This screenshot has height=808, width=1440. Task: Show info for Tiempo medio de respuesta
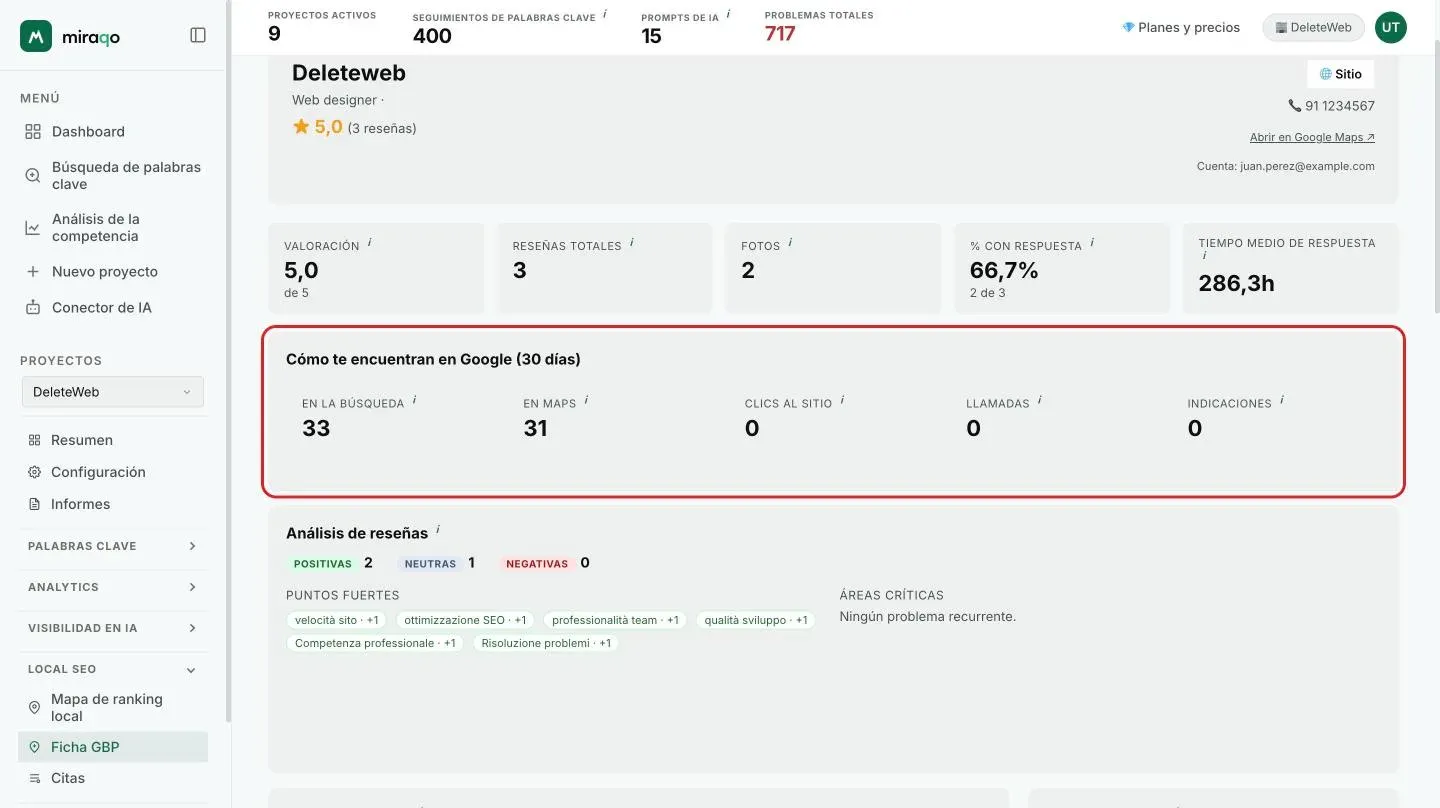pyautogui.click(x=1204, y=256)
